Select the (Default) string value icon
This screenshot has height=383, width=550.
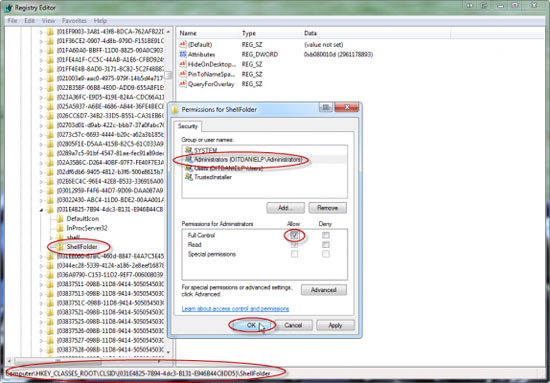[182, 45]
